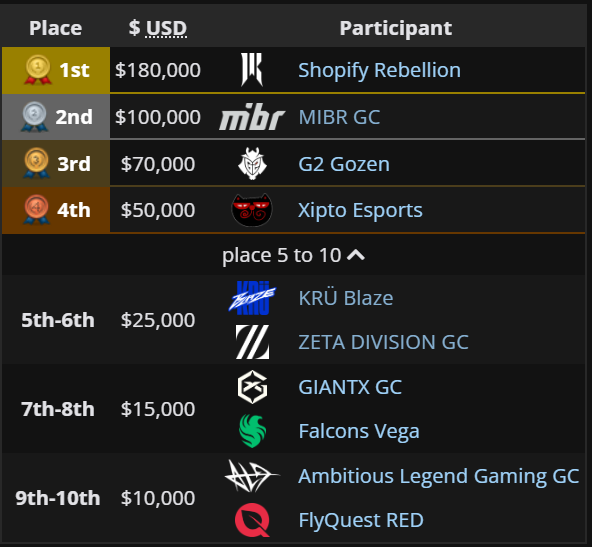Click the MIBR logo icon
Screen dimensions: 592x547
tap(252, 117)
